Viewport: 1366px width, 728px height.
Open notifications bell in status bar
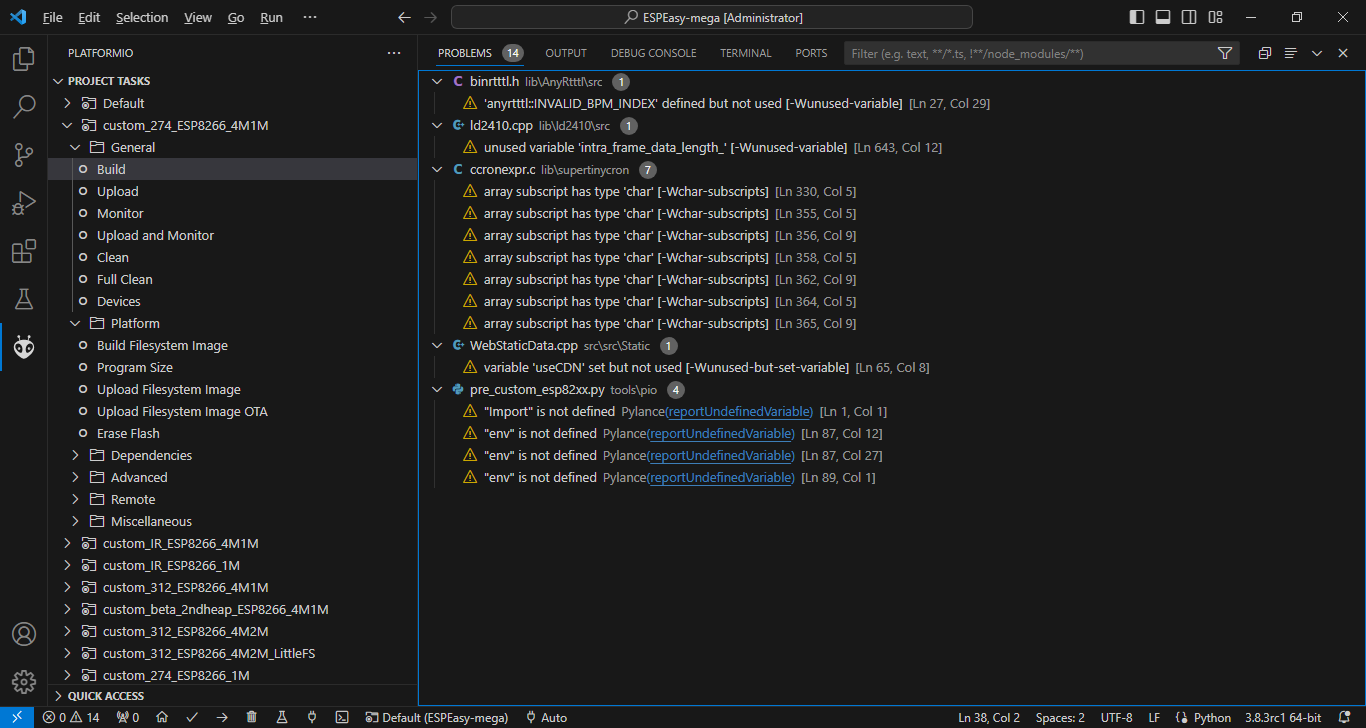(1345, 717)
